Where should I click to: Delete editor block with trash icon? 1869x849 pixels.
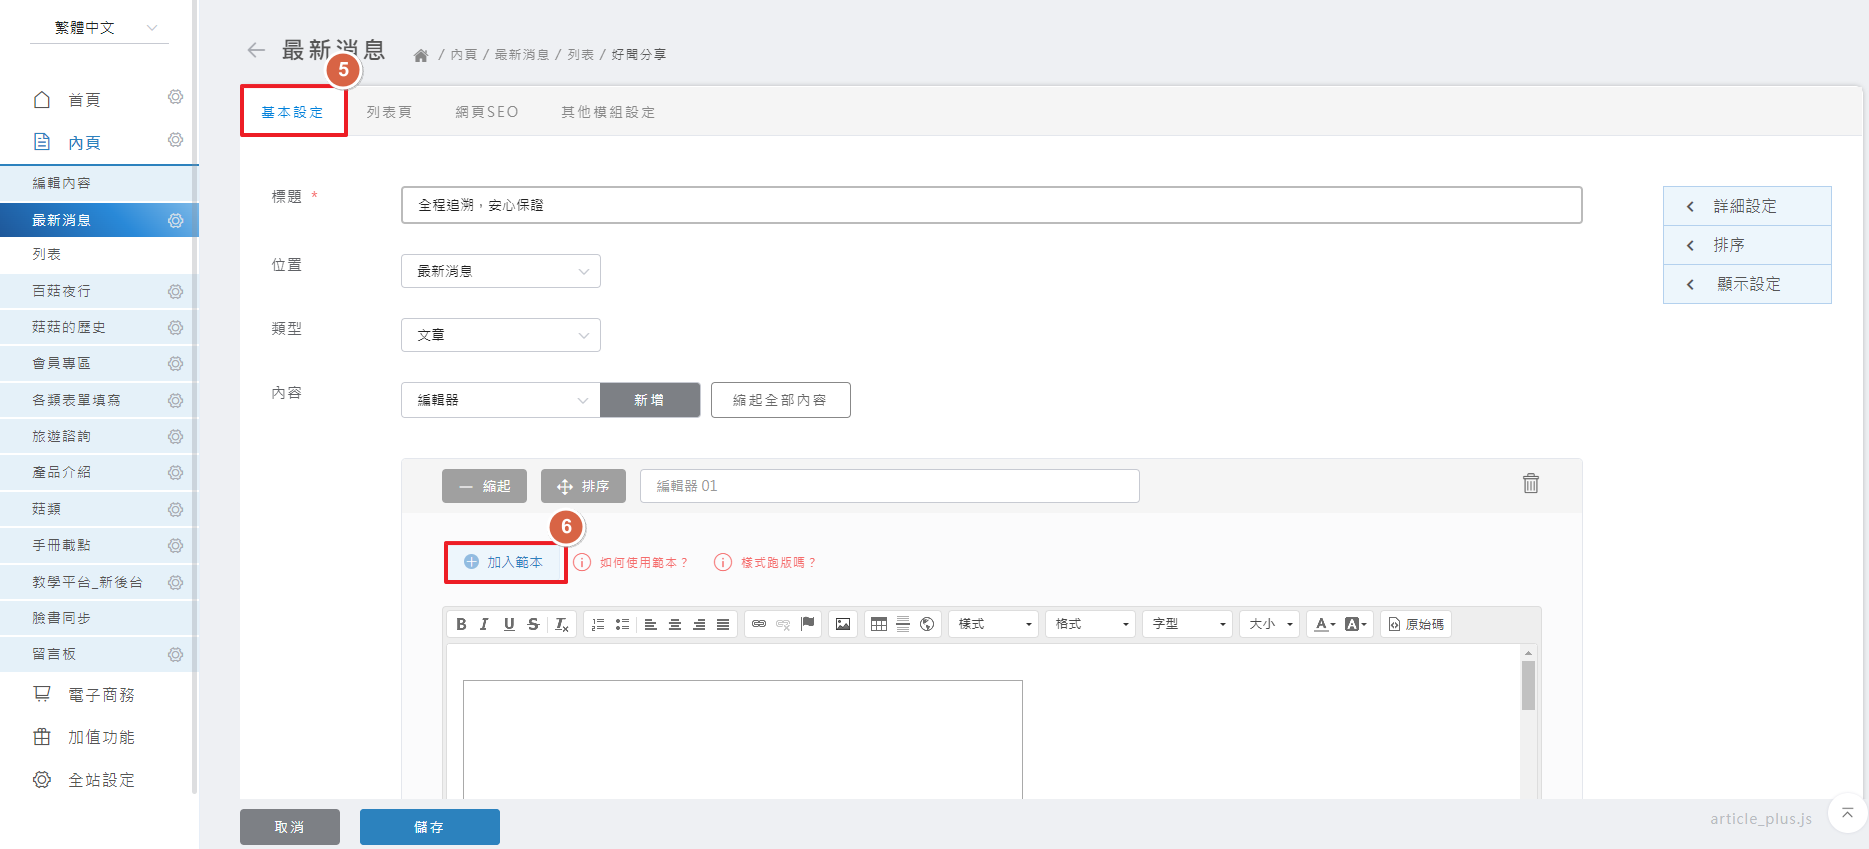tap(1530, 484)
